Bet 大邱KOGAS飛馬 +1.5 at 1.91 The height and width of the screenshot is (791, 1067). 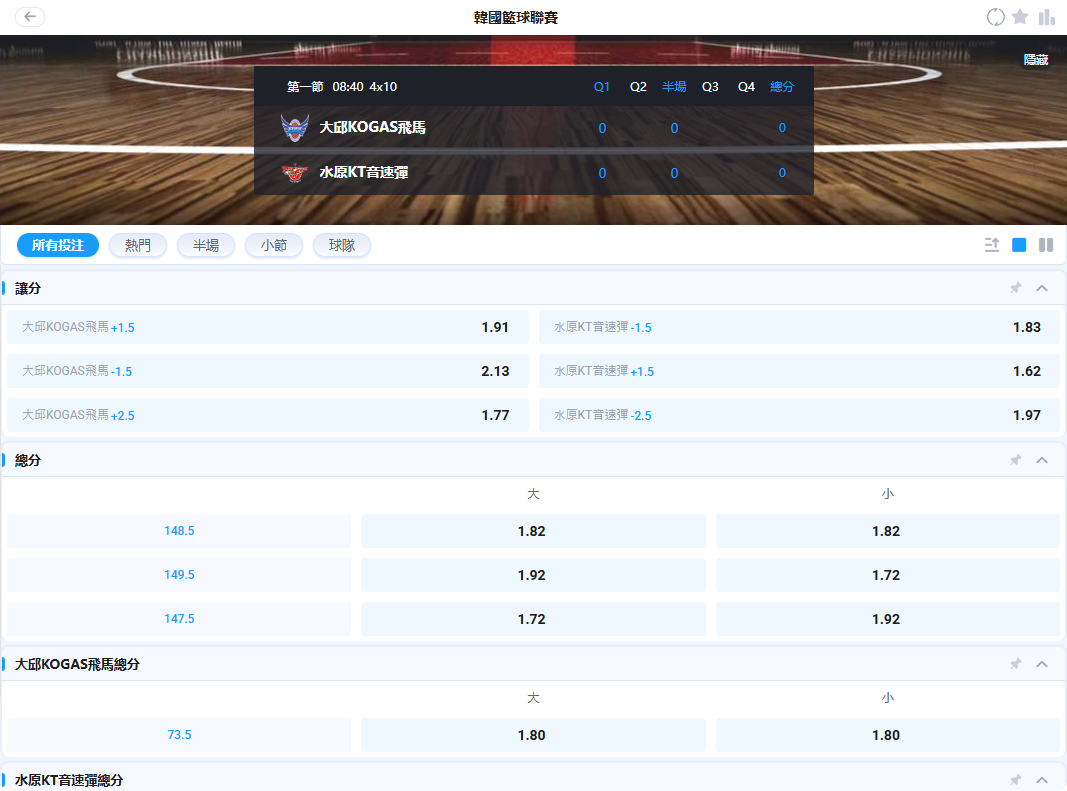click(267, 327)
